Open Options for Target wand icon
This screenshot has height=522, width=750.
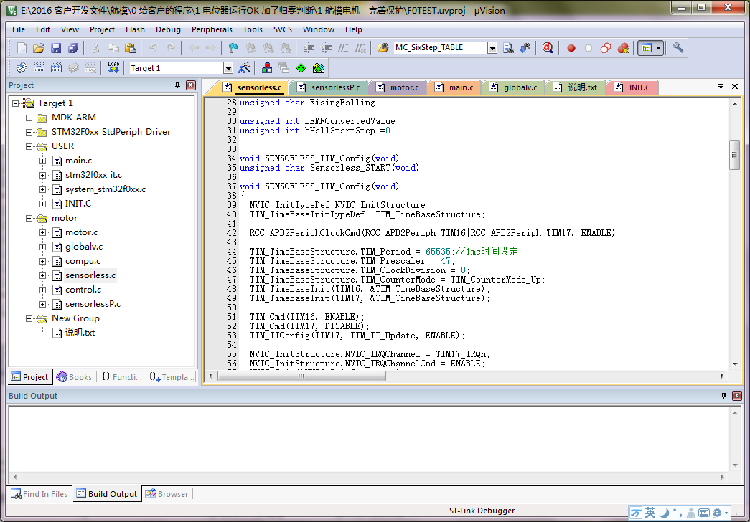(244, 67)
